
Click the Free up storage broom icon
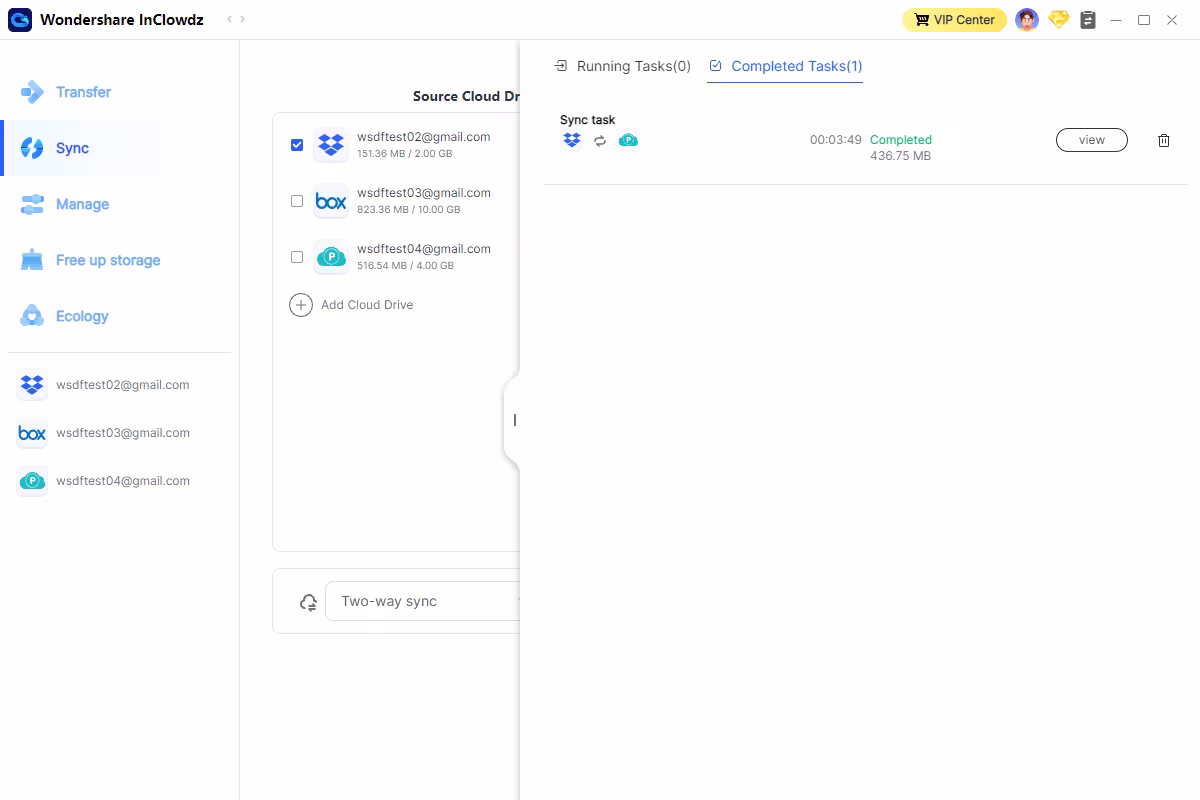[32, 260]
